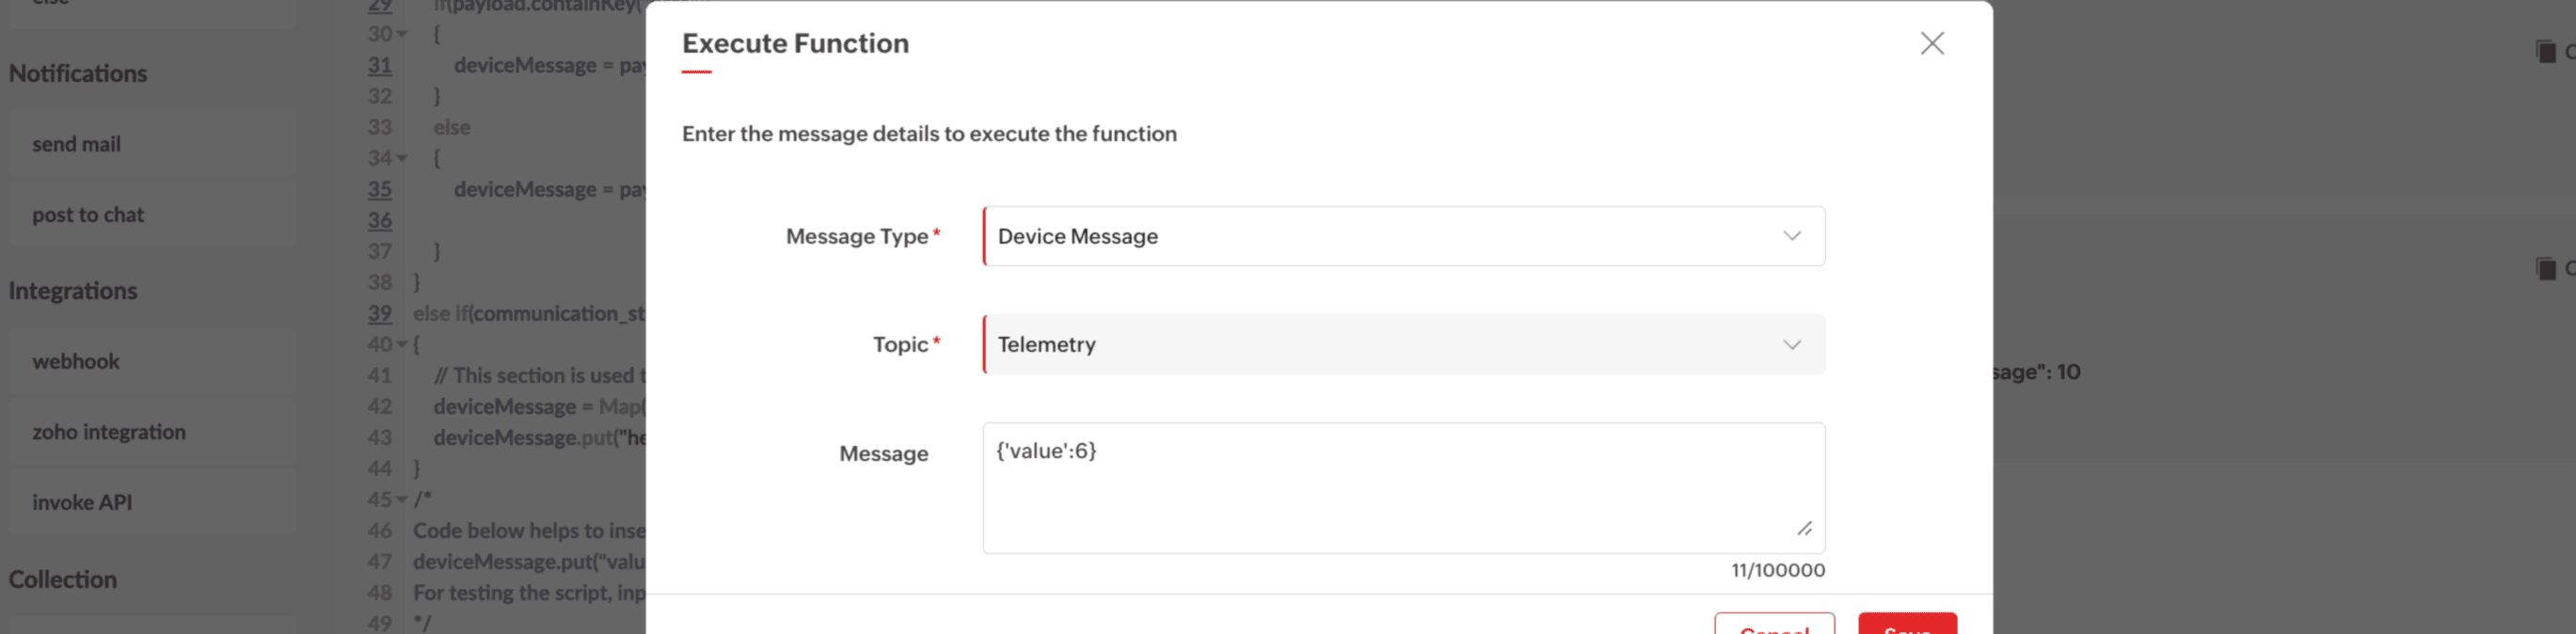Open the zoho integration item
The width and height of the screenshot is (2576, 634).
click(x=109, y=432)
